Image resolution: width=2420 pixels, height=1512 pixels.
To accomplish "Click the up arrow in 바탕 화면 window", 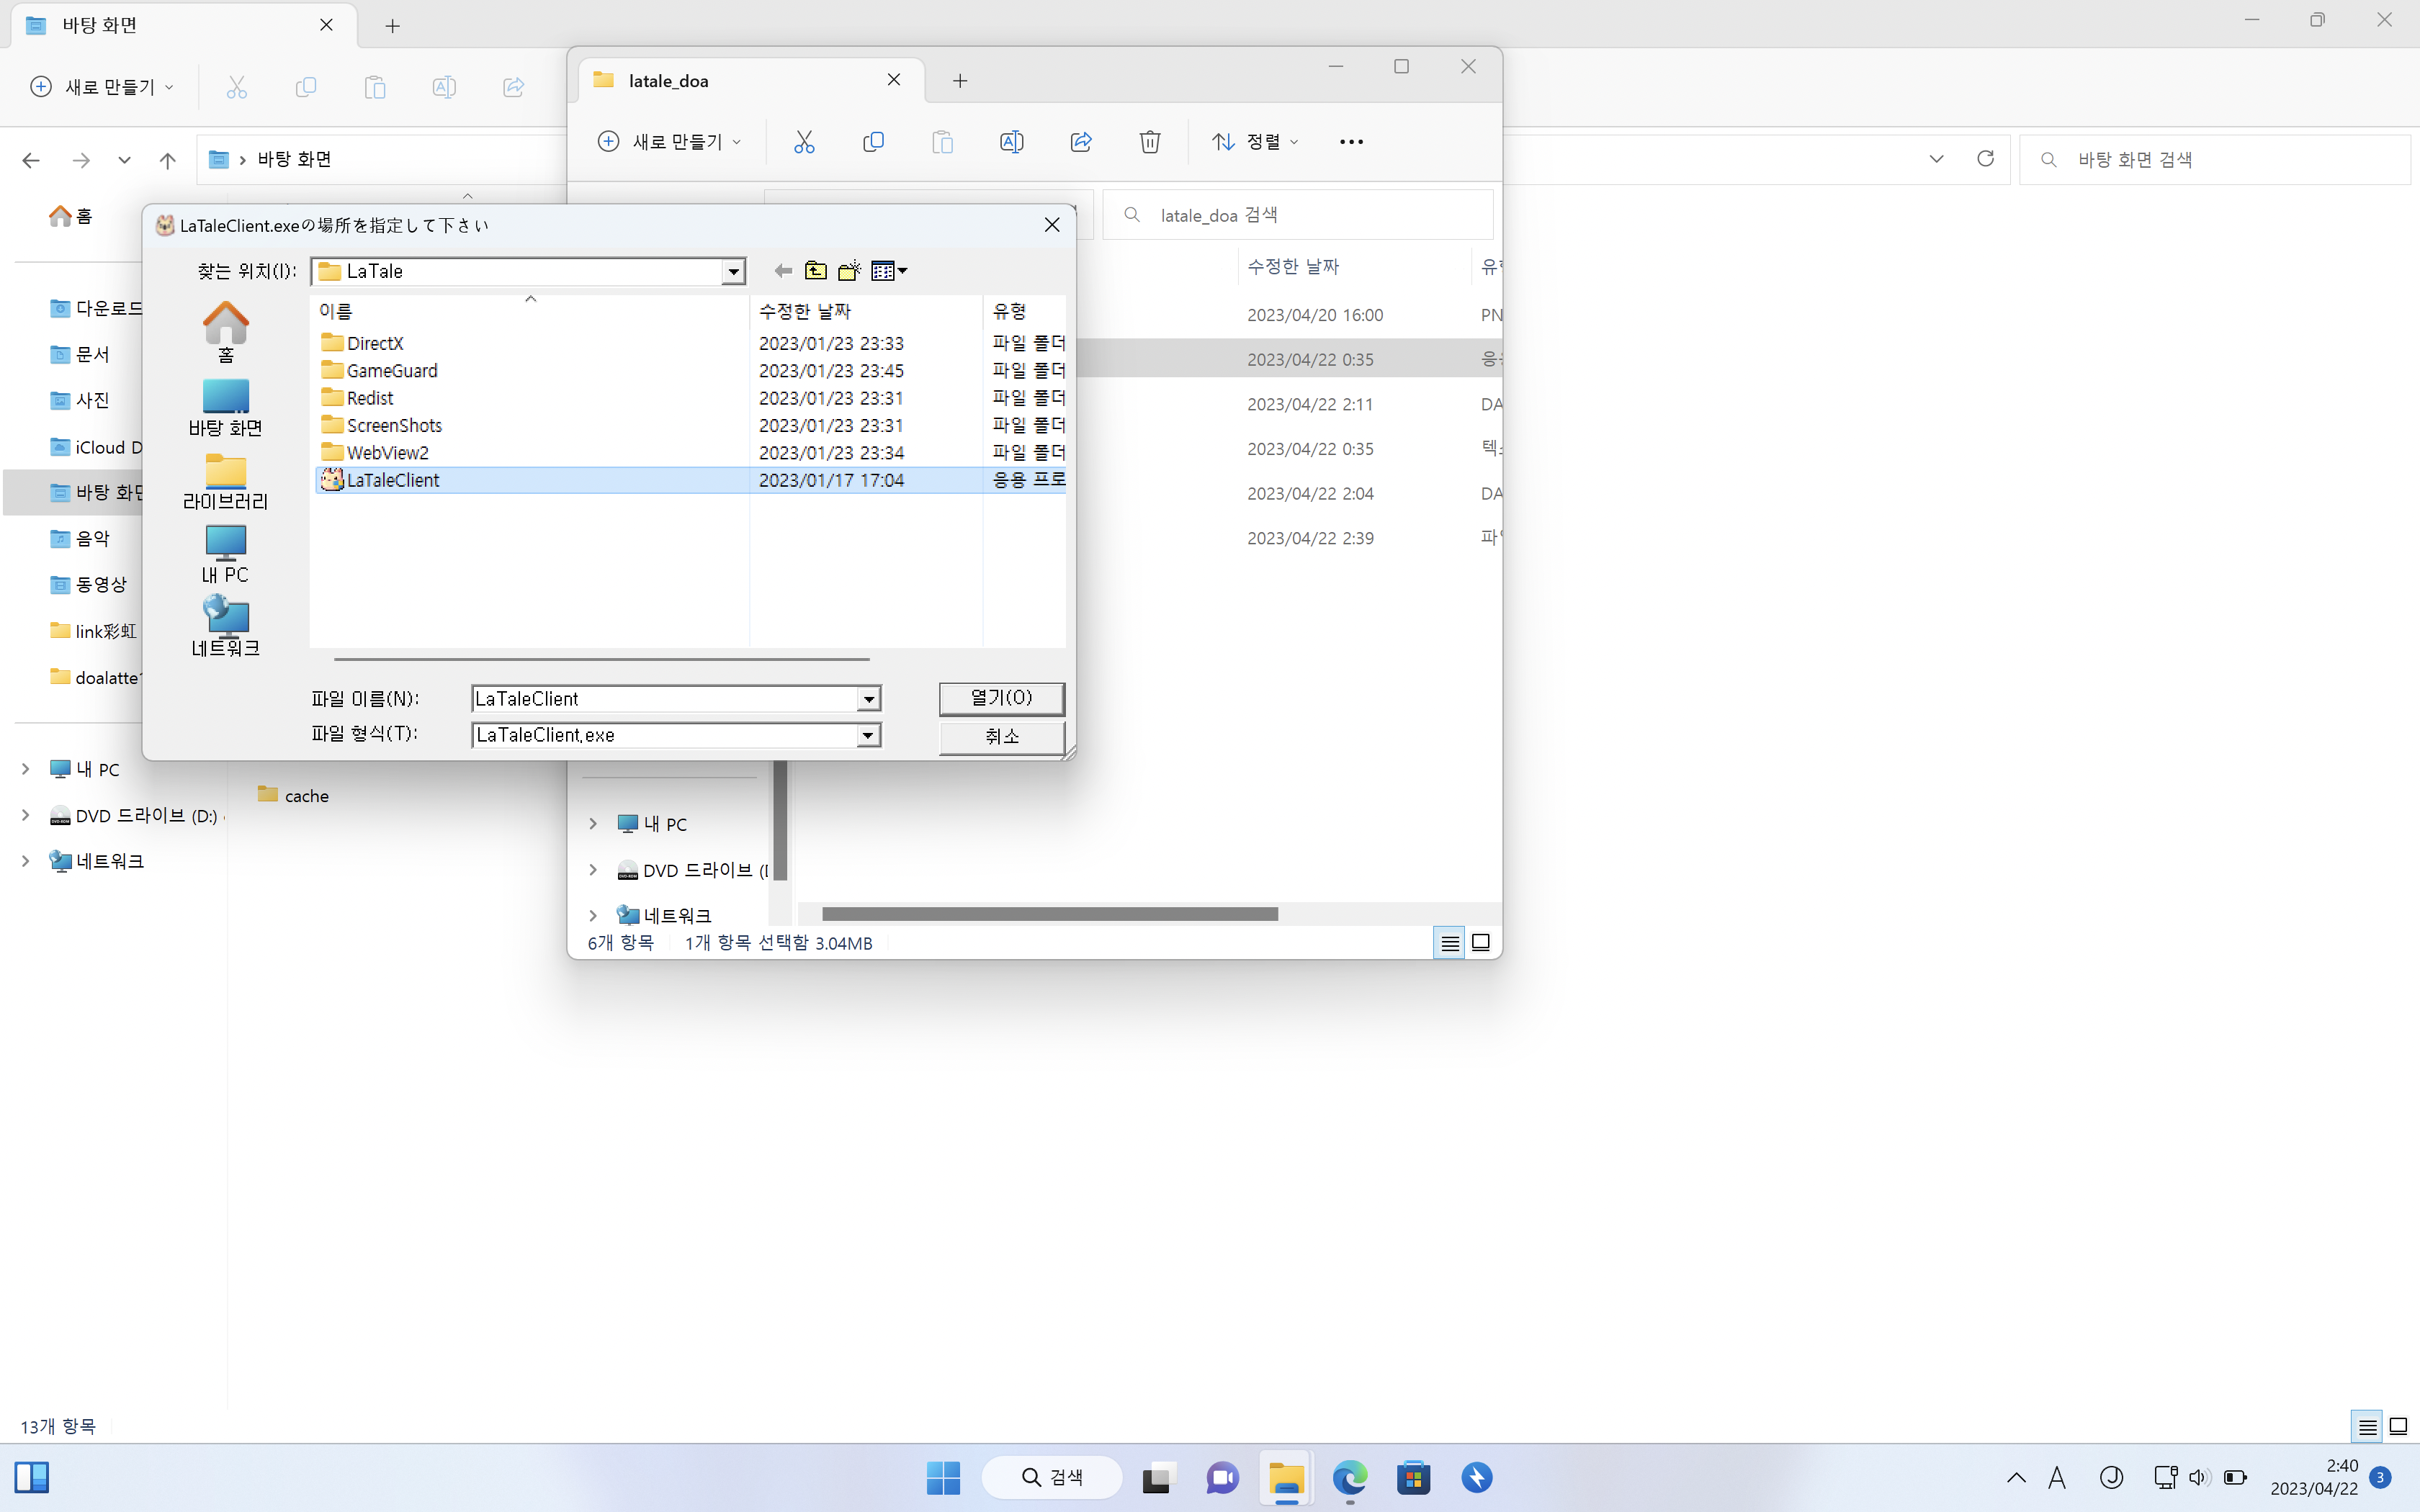I will (168, 160).
